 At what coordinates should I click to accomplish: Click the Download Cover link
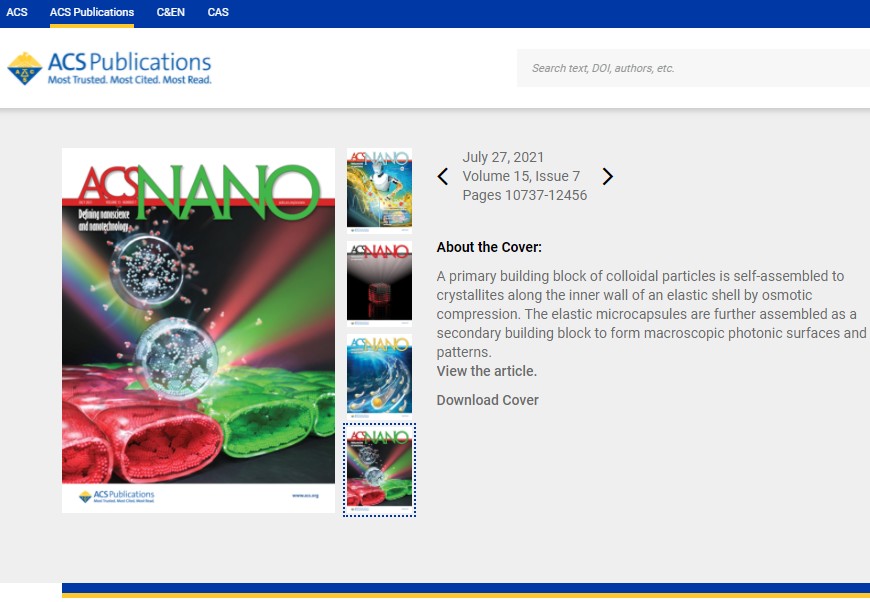pos(487,400)
